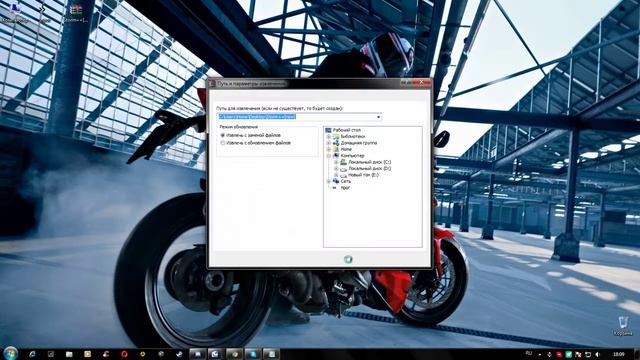Select the 'Извлечь с обновлением файлов' radio button
The width and height of the screenshot is (640, 360).
point(223,143)
